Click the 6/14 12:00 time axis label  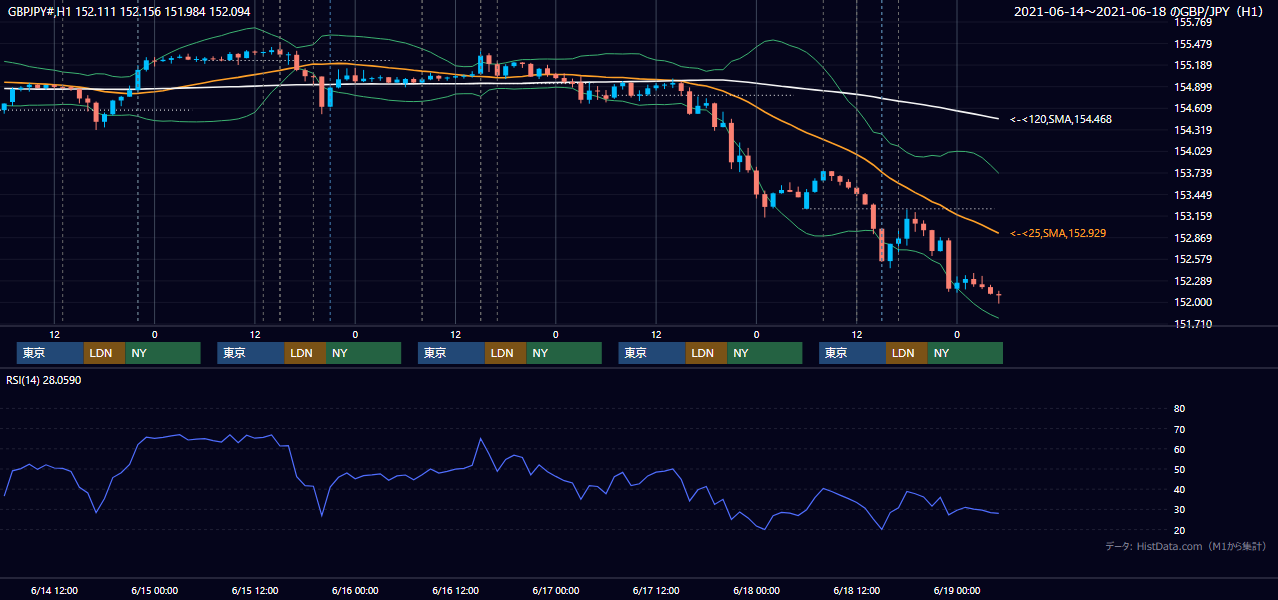pyautogui.click(x=54, y=590)
